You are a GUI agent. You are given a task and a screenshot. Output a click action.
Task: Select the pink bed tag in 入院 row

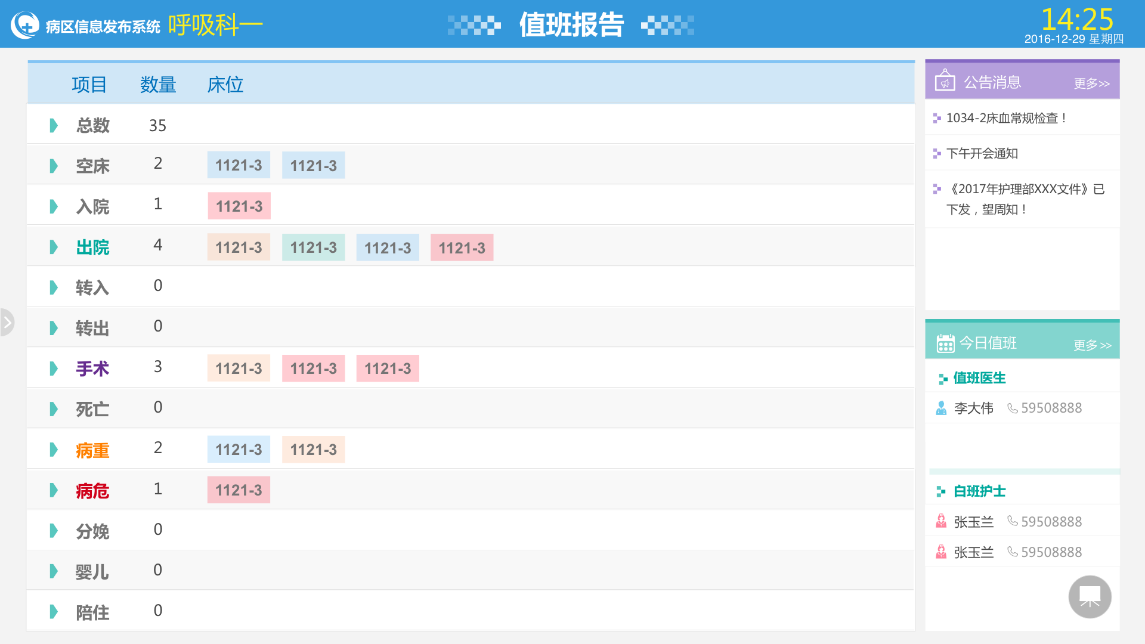coord(239,206)
